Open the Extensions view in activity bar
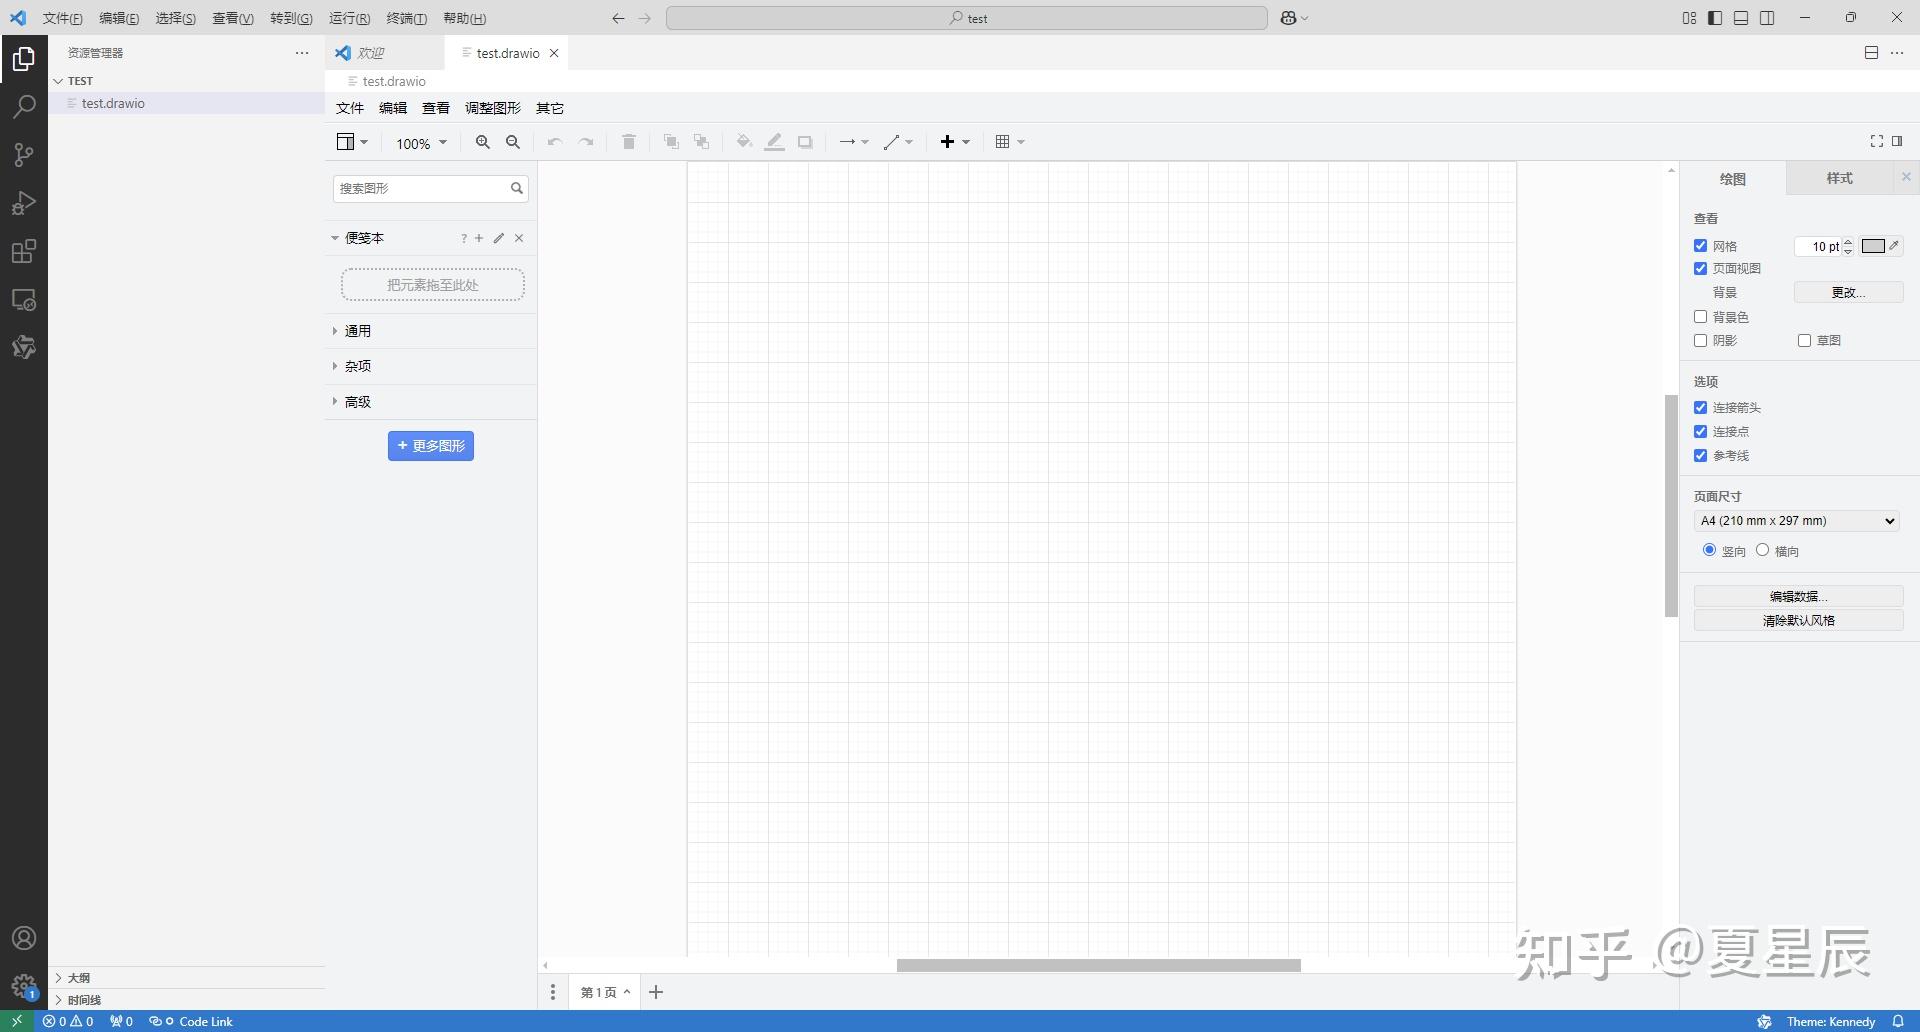The image size is (1920, 1032). [24, 252]
